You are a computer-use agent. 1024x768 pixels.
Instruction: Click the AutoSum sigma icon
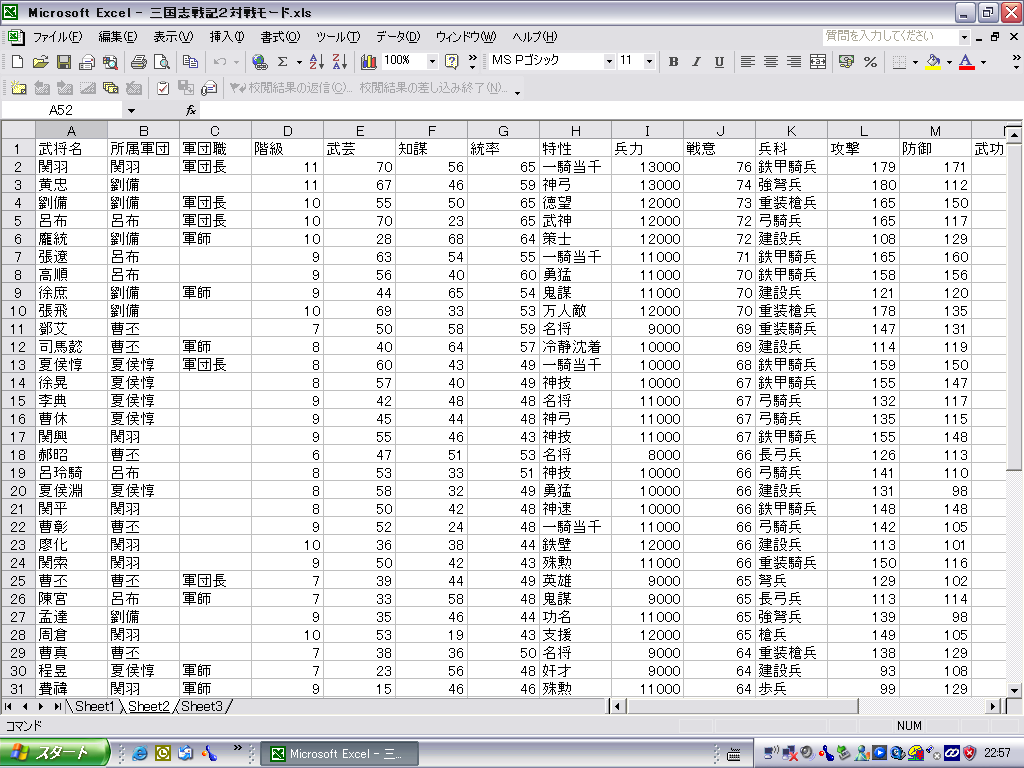point(282,62)
